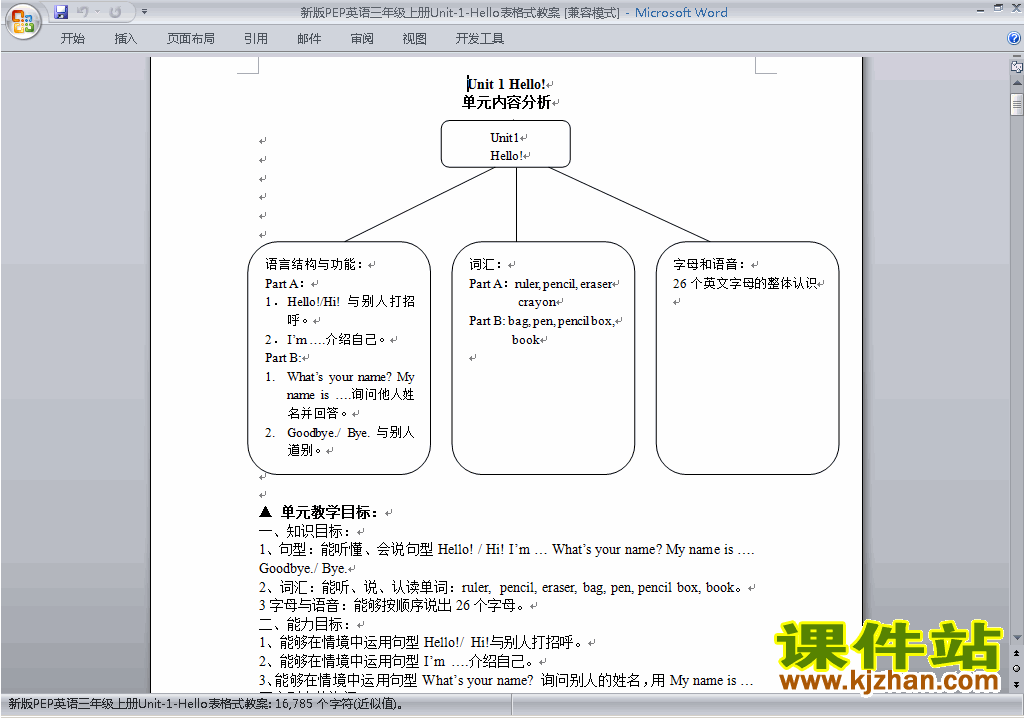Click the line starting "2、词汇：能听、说"
The image size is (1024, 718).
pyautogui.click(x=501, y=587)
